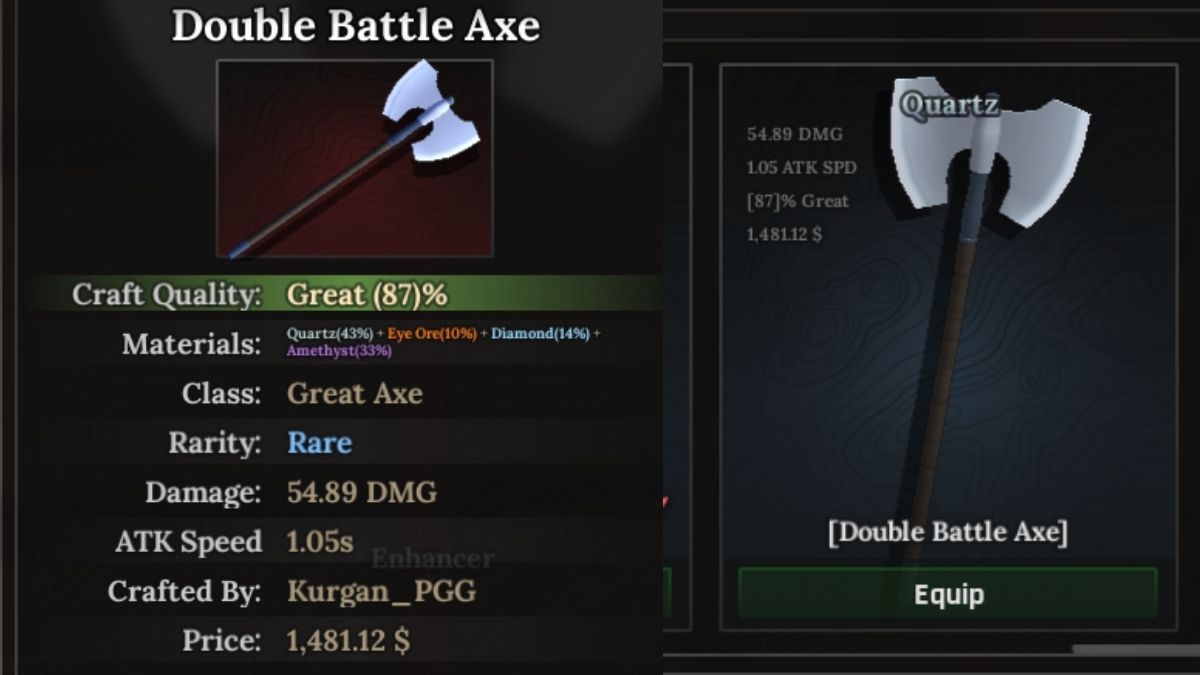Screen dimensions: 1200x675
Task: Click the Diamond(14%) material text
Action: [x=541, y=333]
